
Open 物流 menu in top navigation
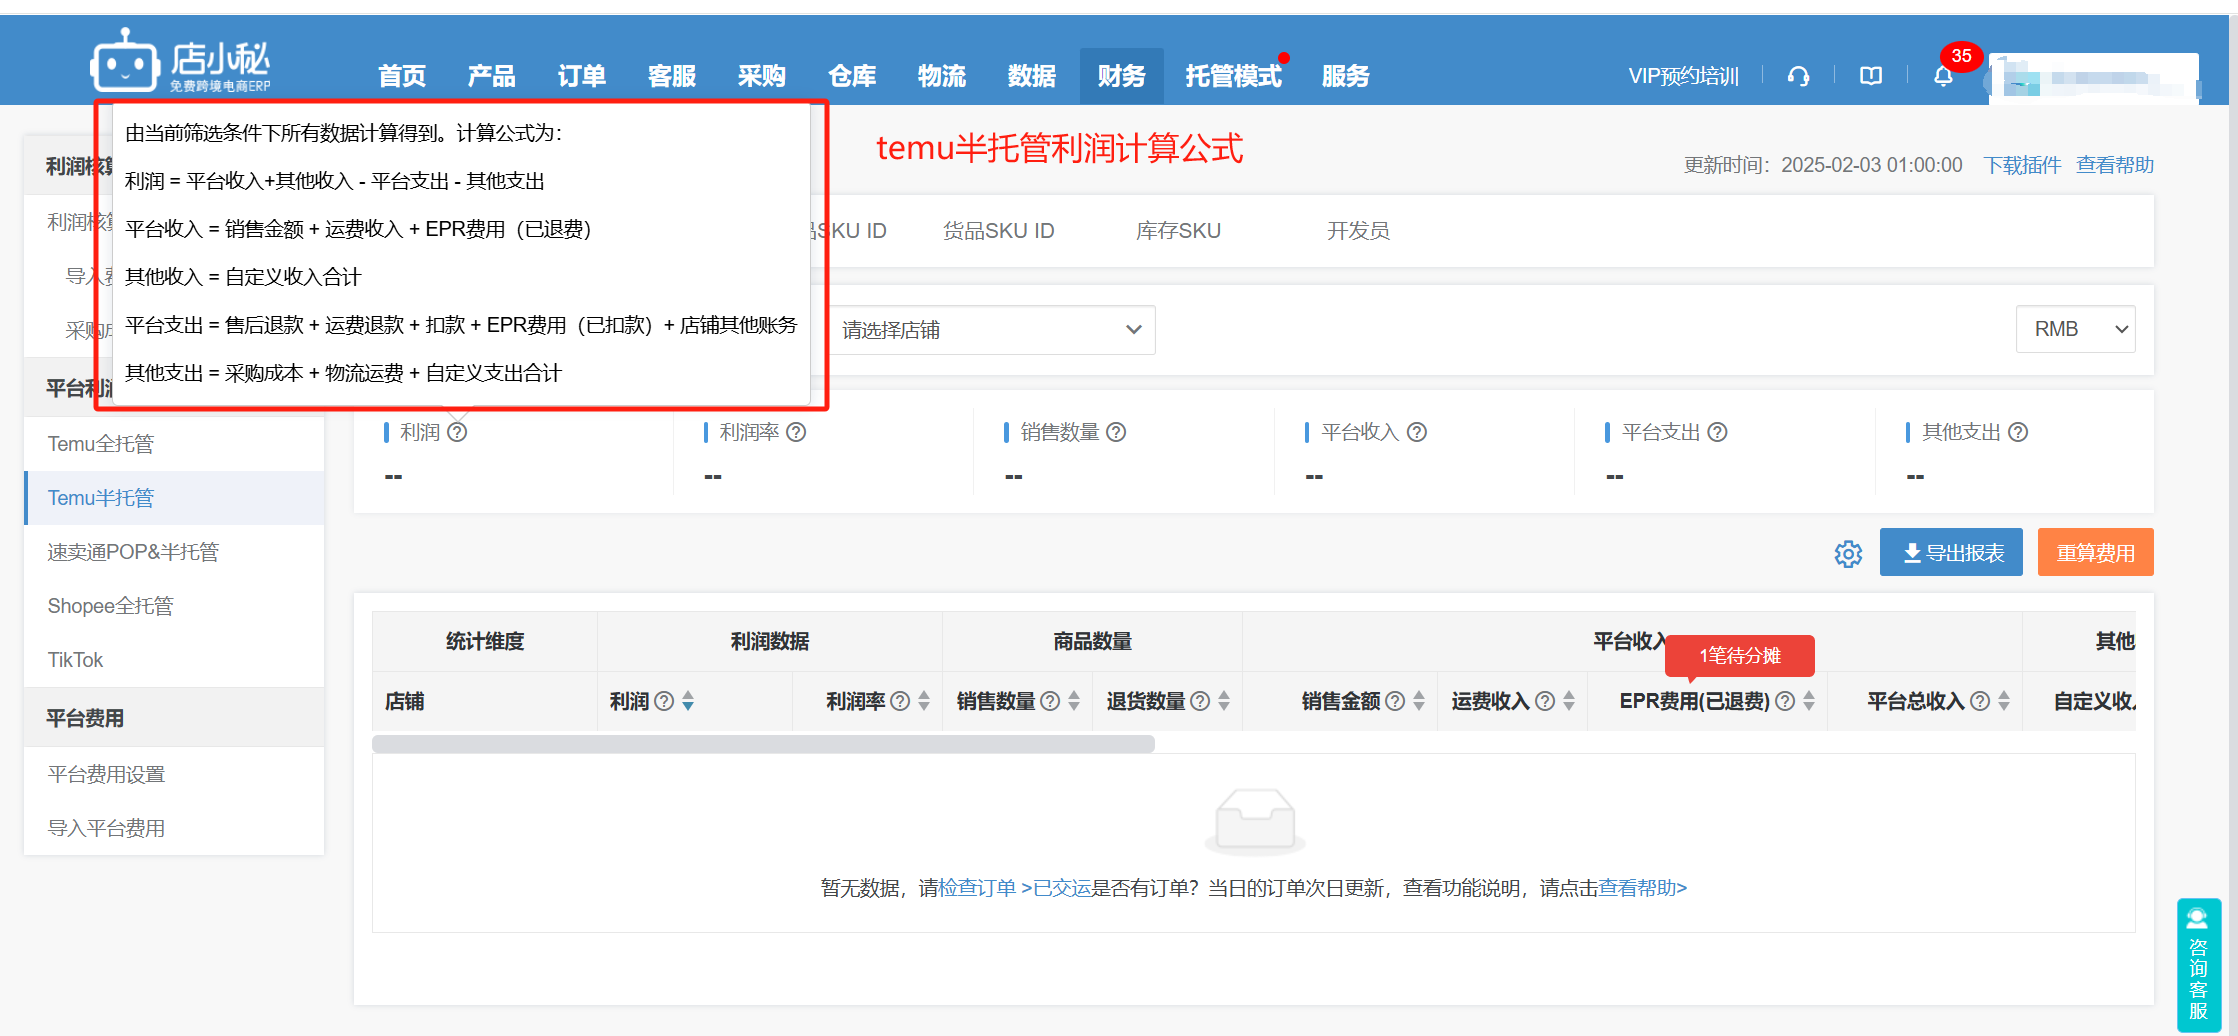(x=942, y=76)
